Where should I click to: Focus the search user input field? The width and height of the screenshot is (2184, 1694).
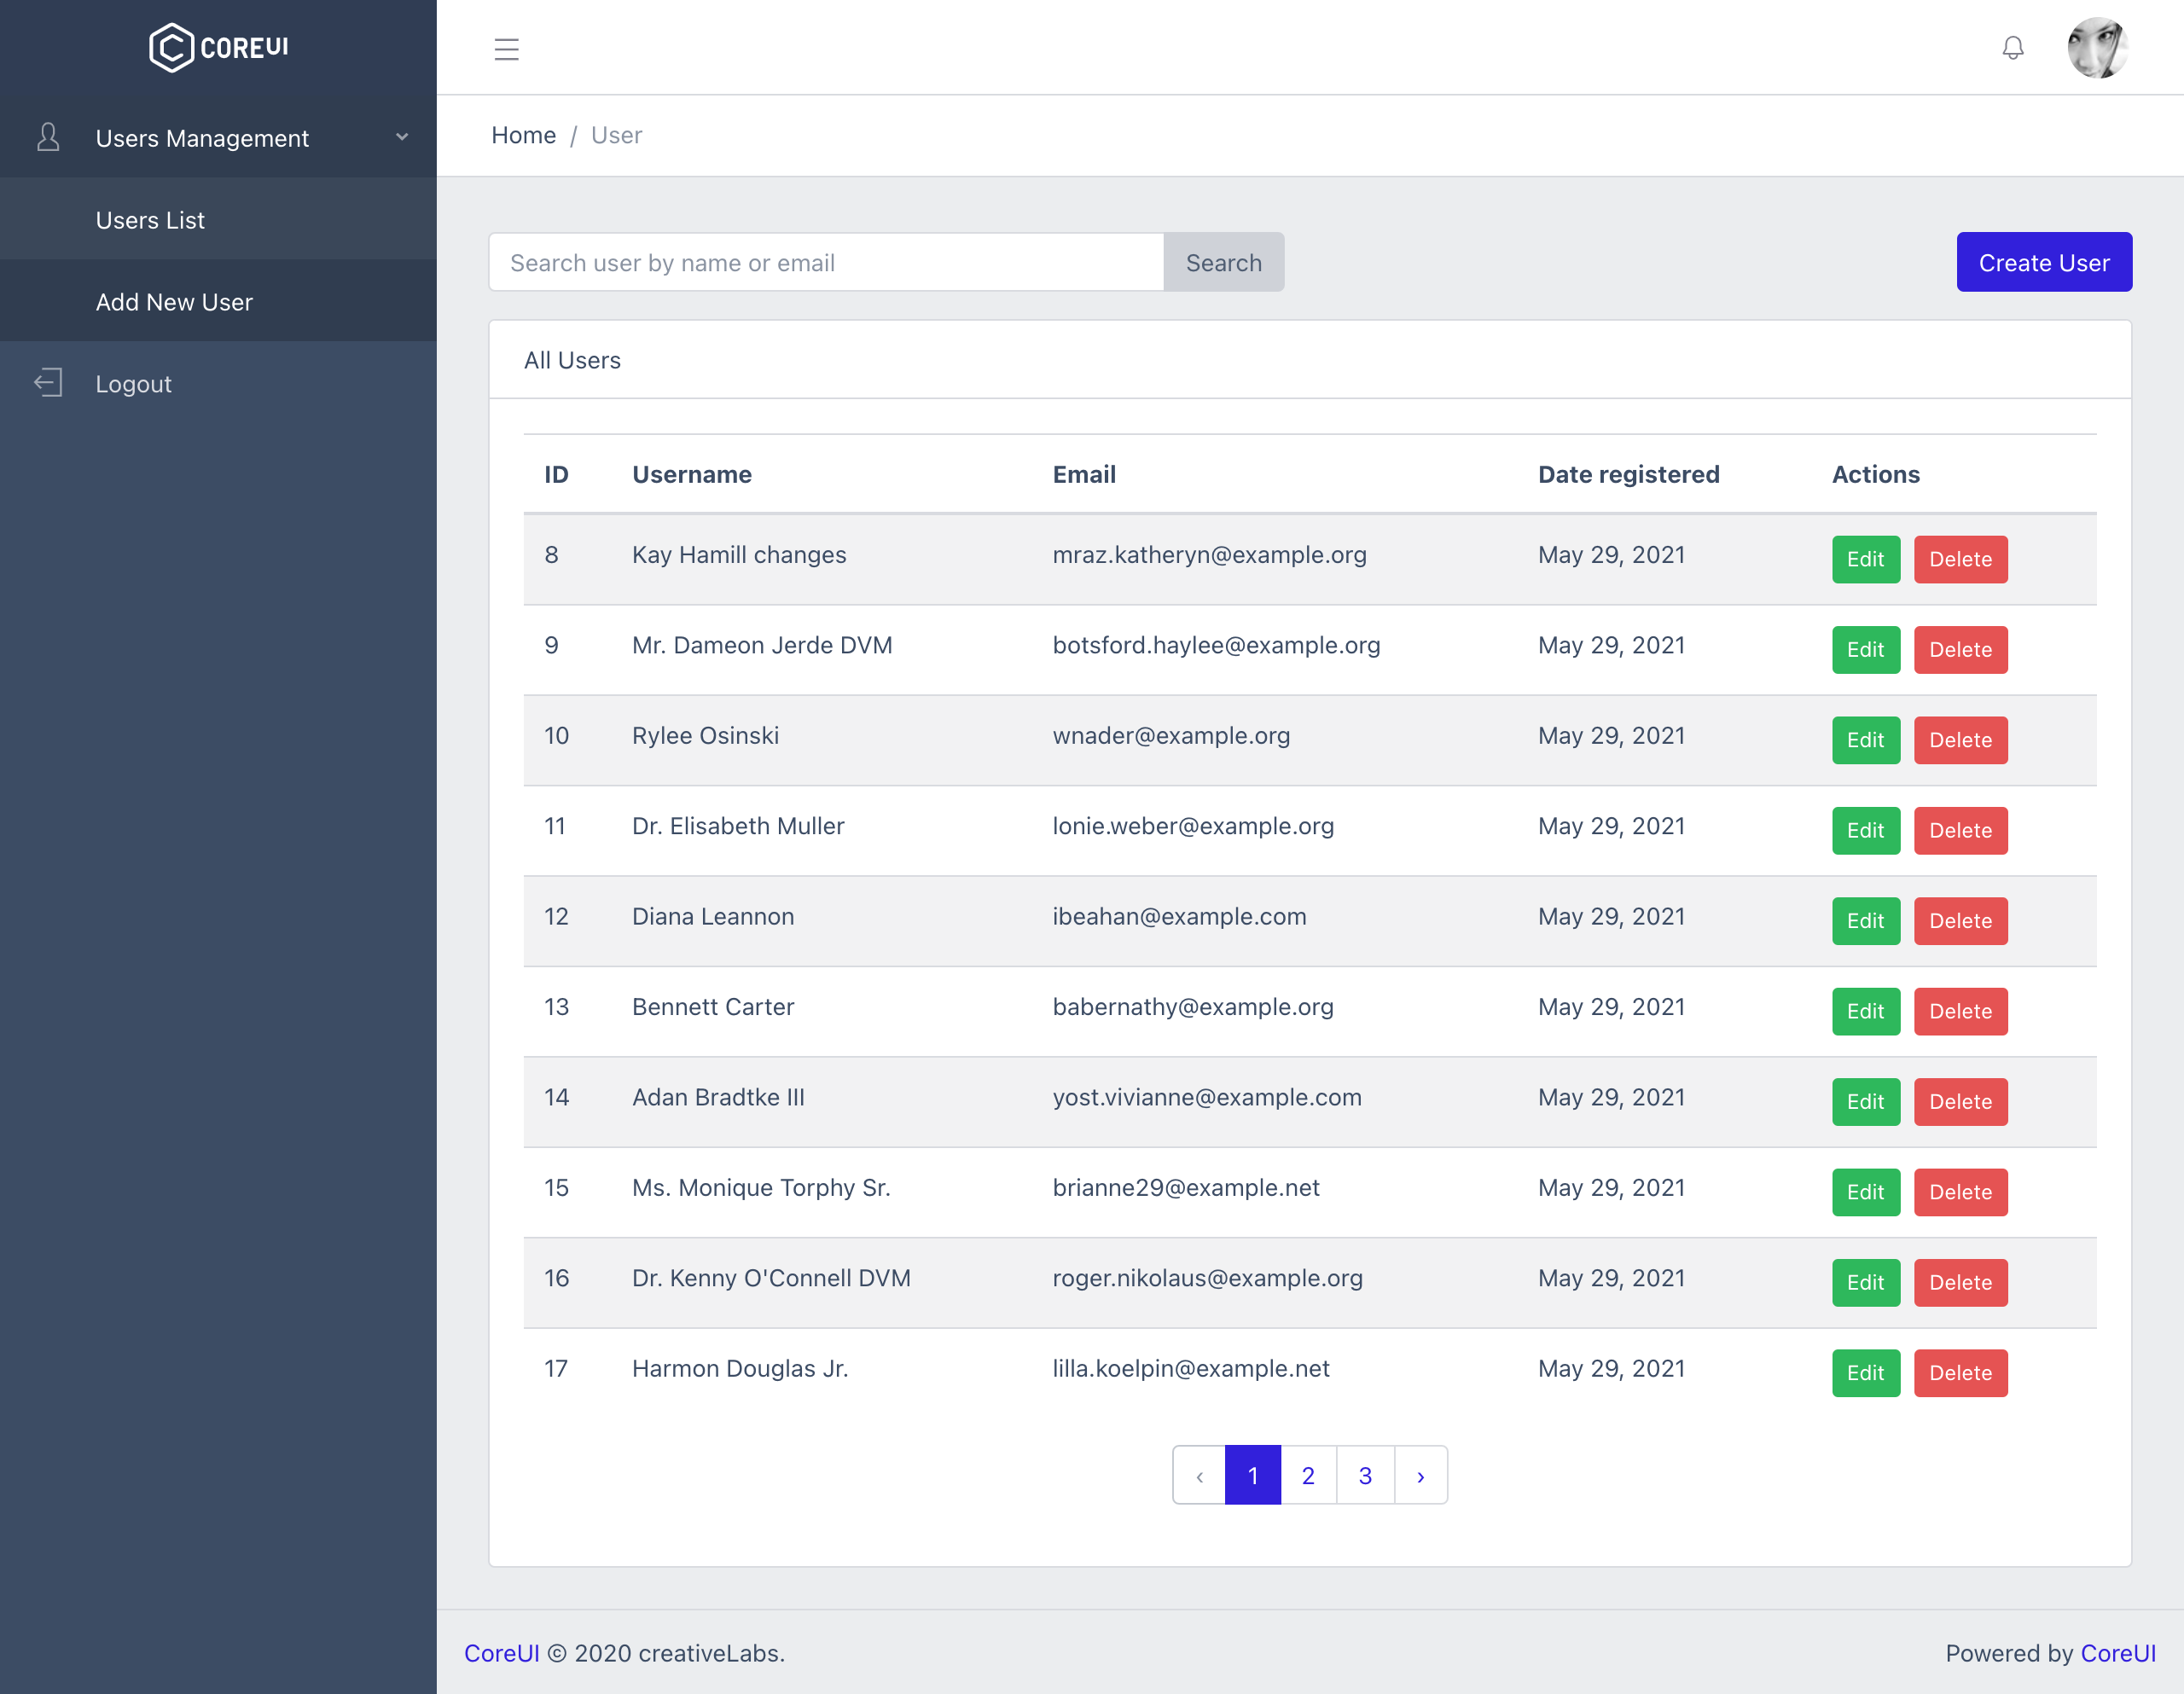pos(826,263)
